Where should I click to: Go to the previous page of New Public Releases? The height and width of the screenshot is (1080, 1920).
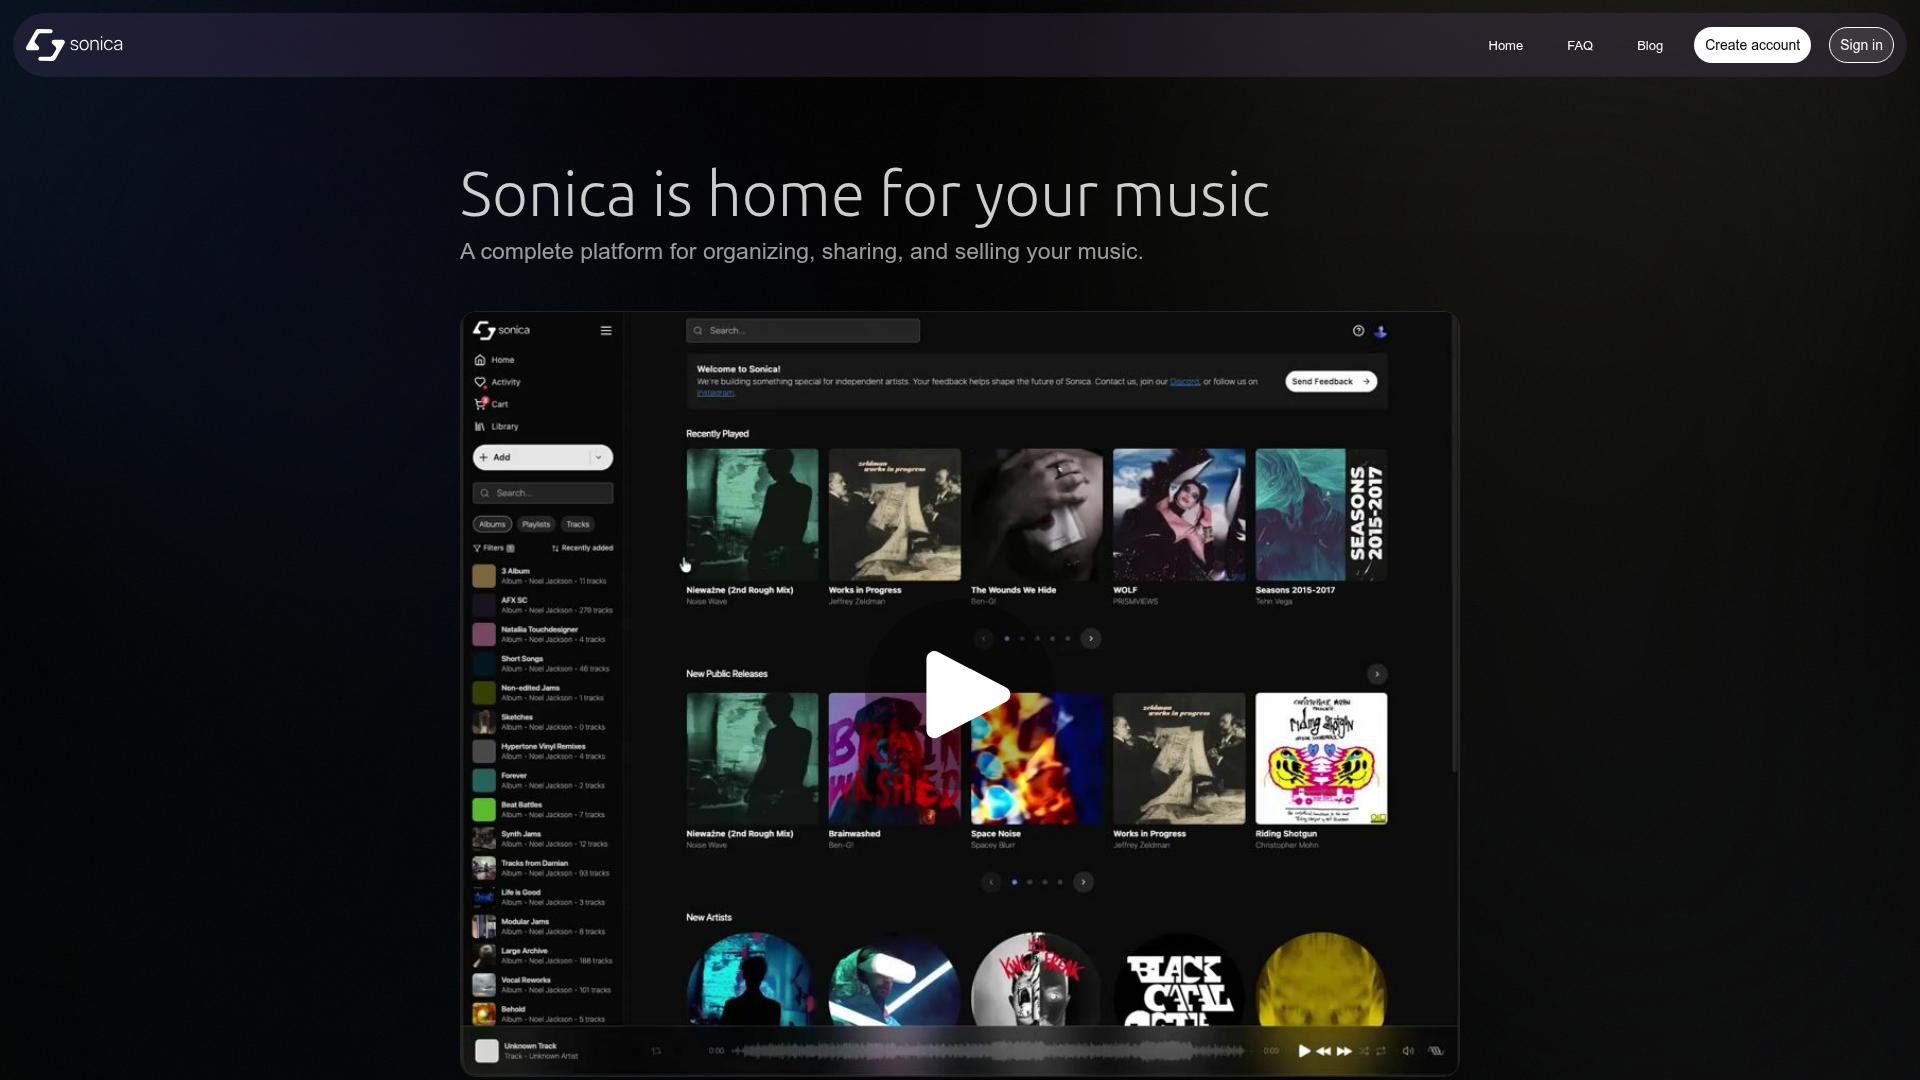pyautogui.click(x=991, y=882)
